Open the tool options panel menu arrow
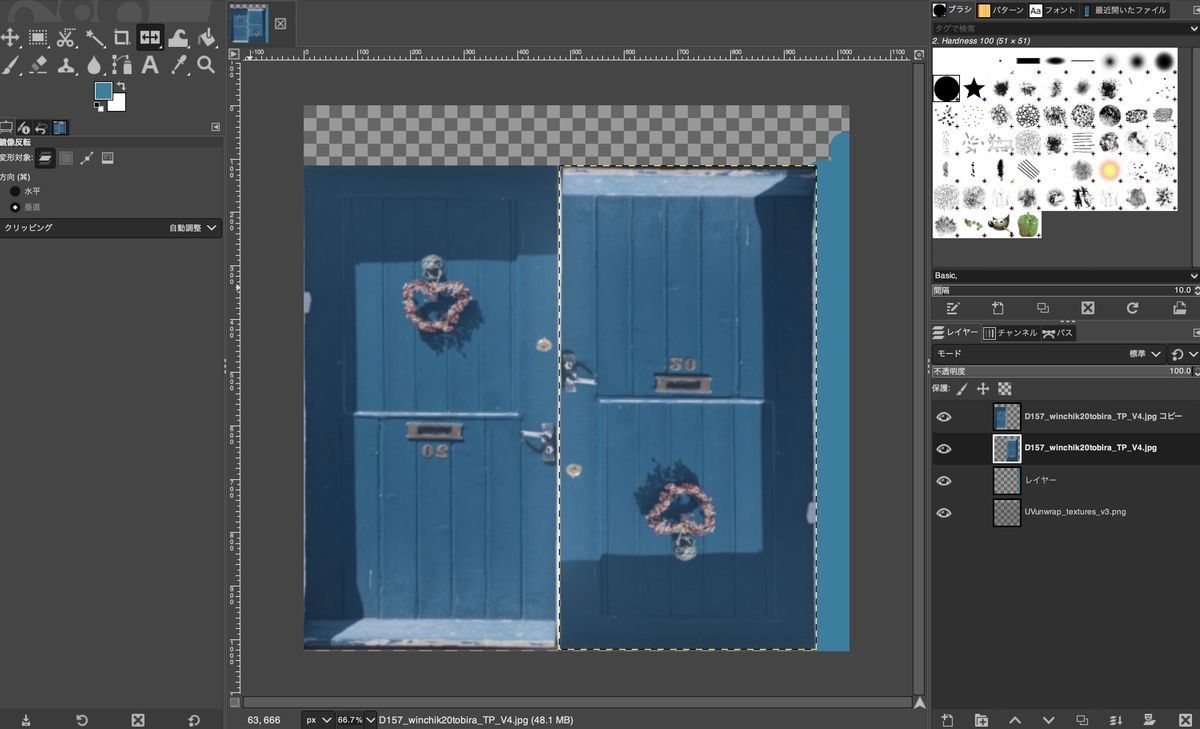1200x729 pixels. (x=215, y=127)
